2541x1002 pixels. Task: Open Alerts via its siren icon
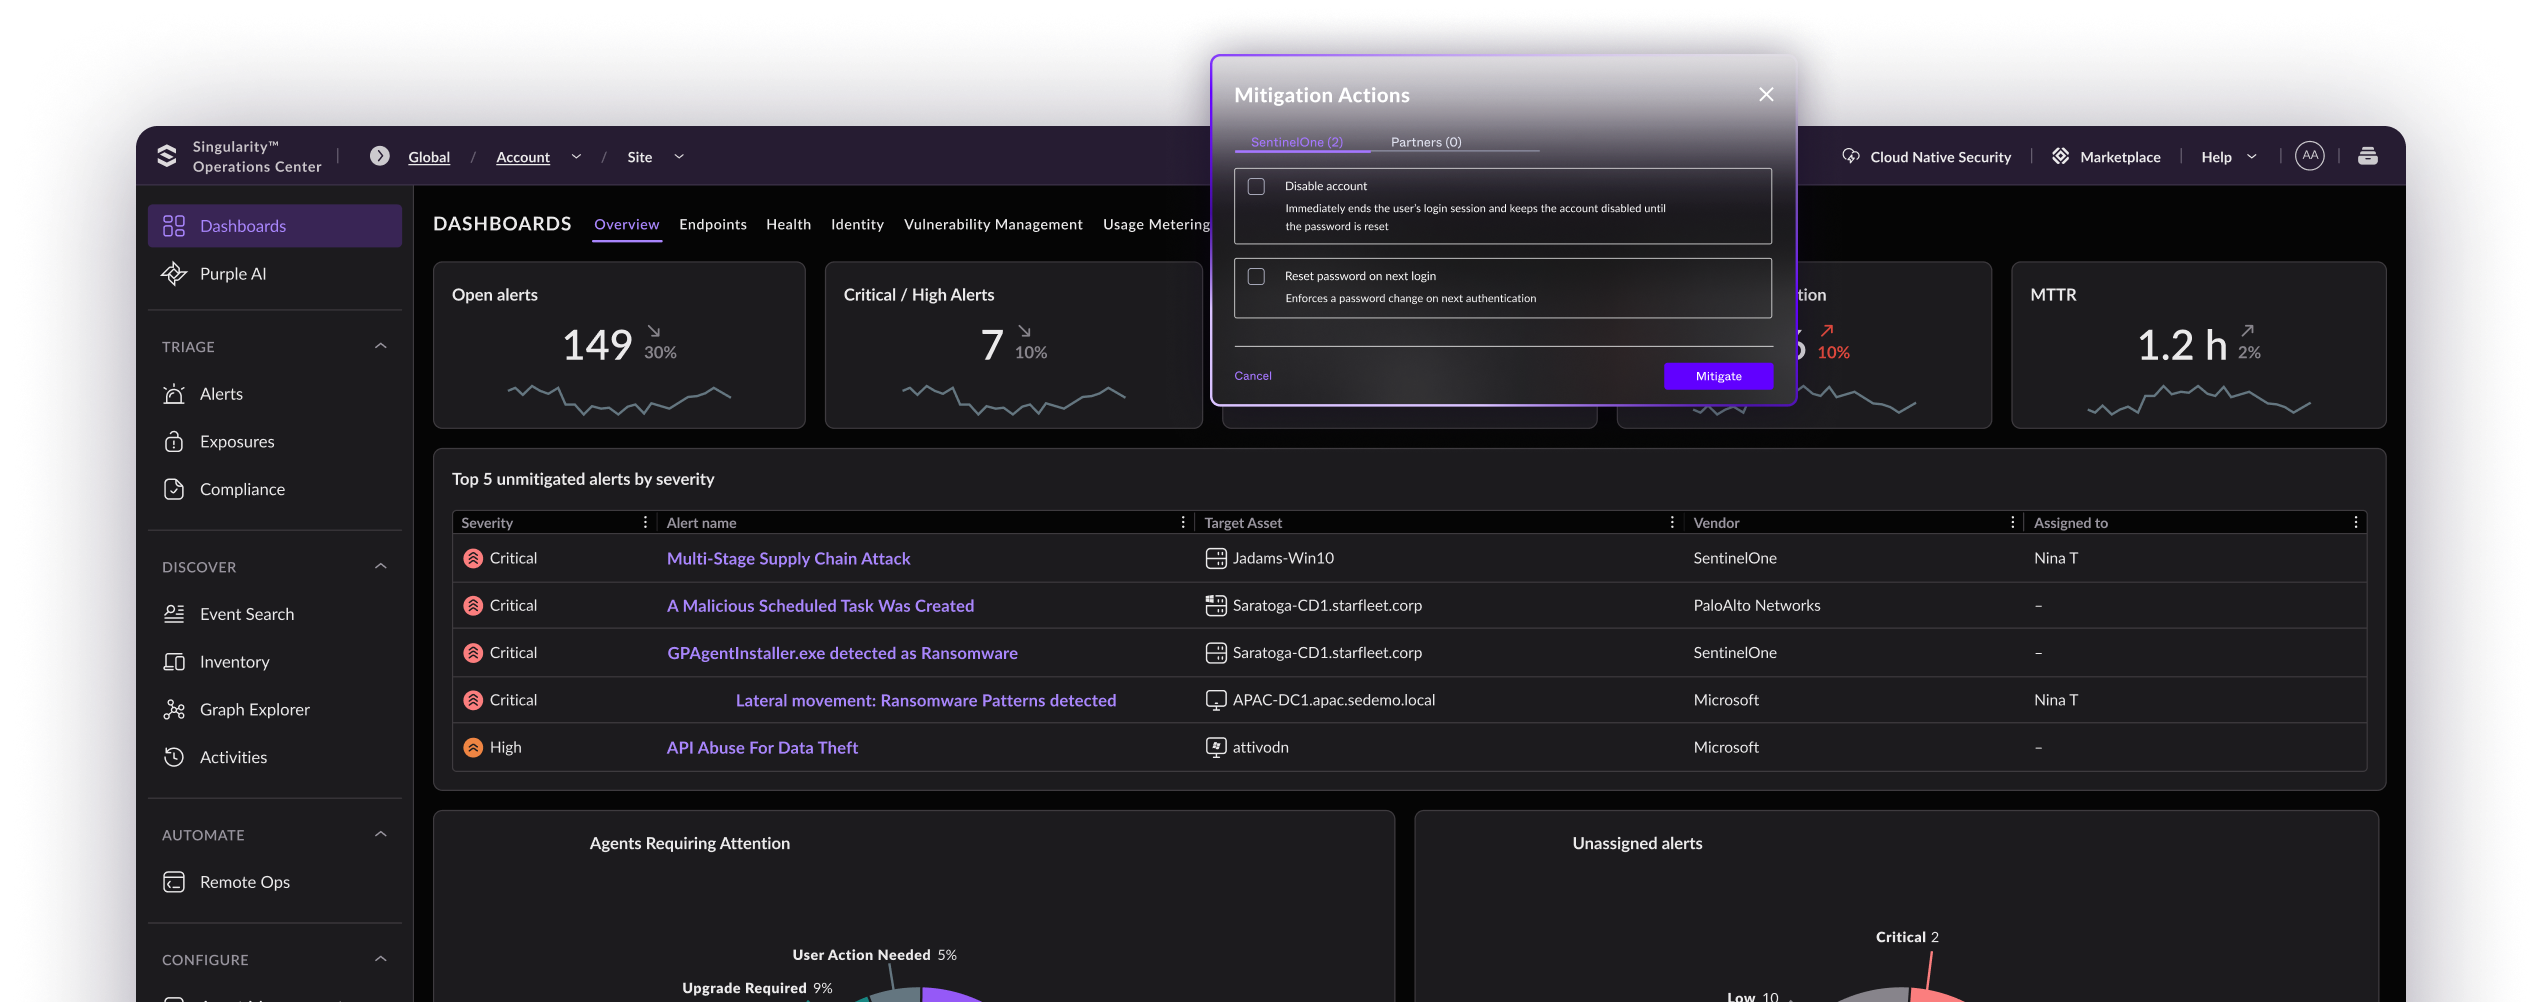point(174,394)
